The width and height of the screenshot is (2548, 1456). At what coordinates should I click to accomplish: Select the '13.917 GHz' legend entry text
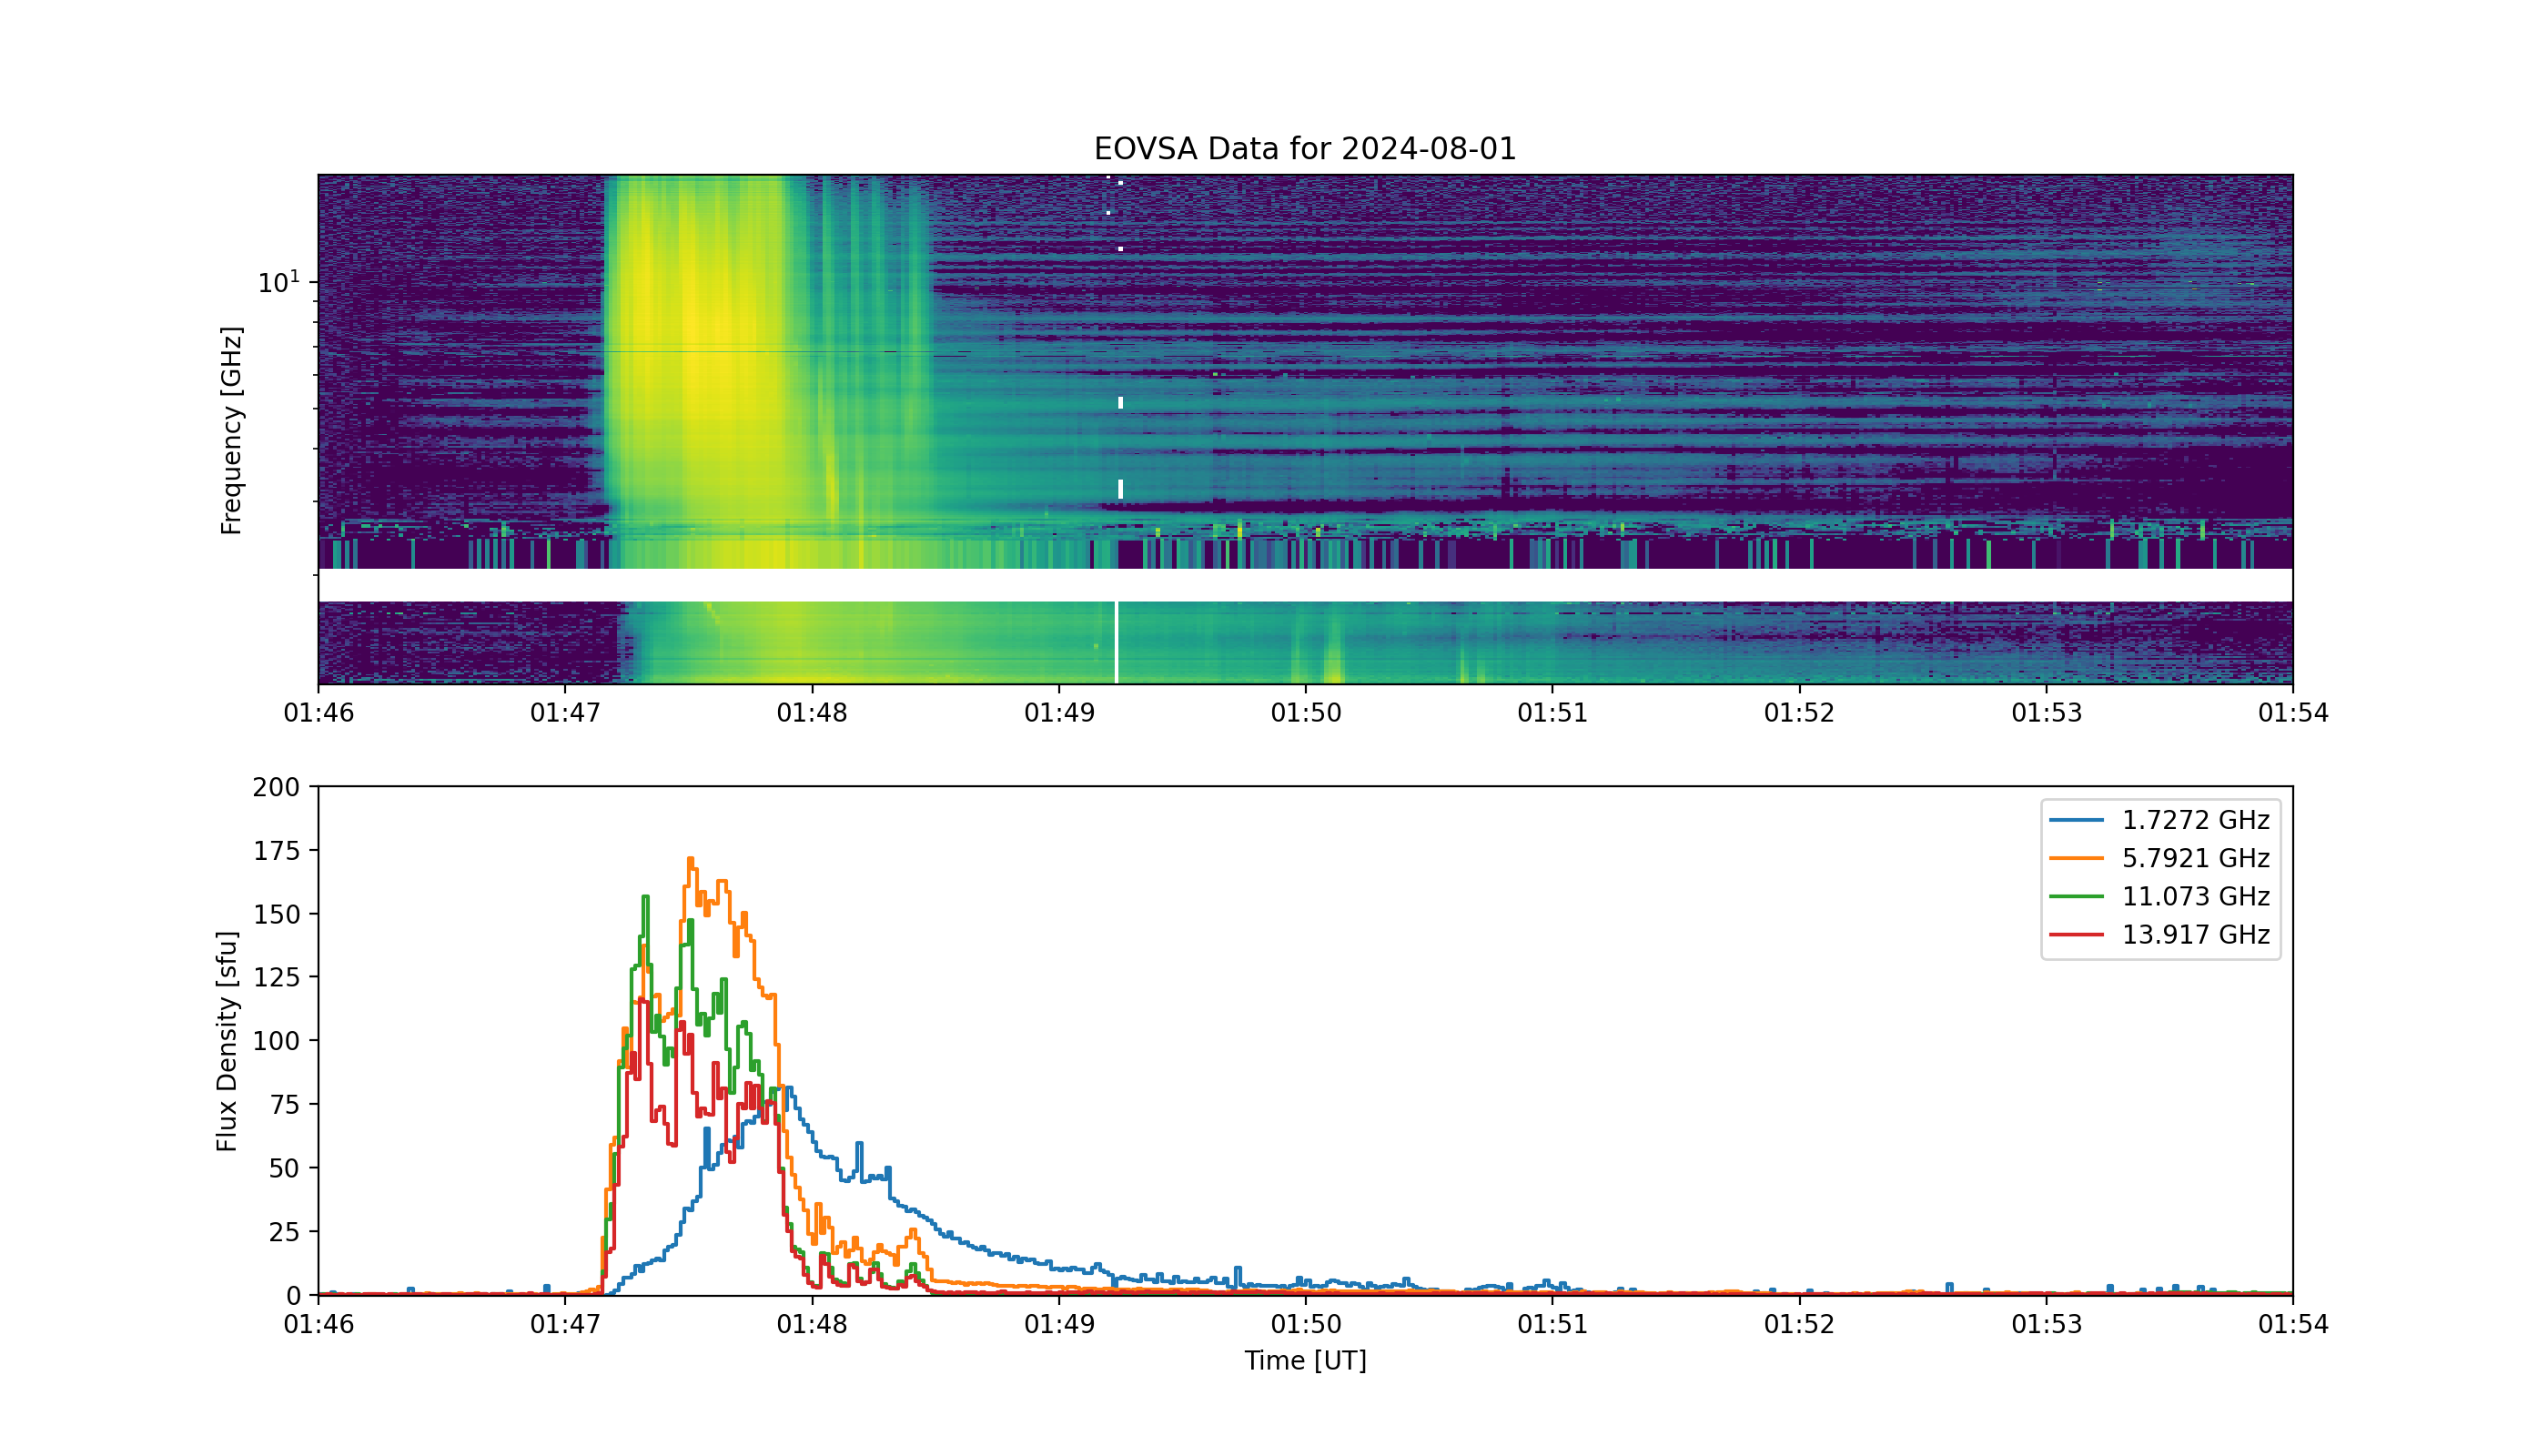click(2196, 934)
